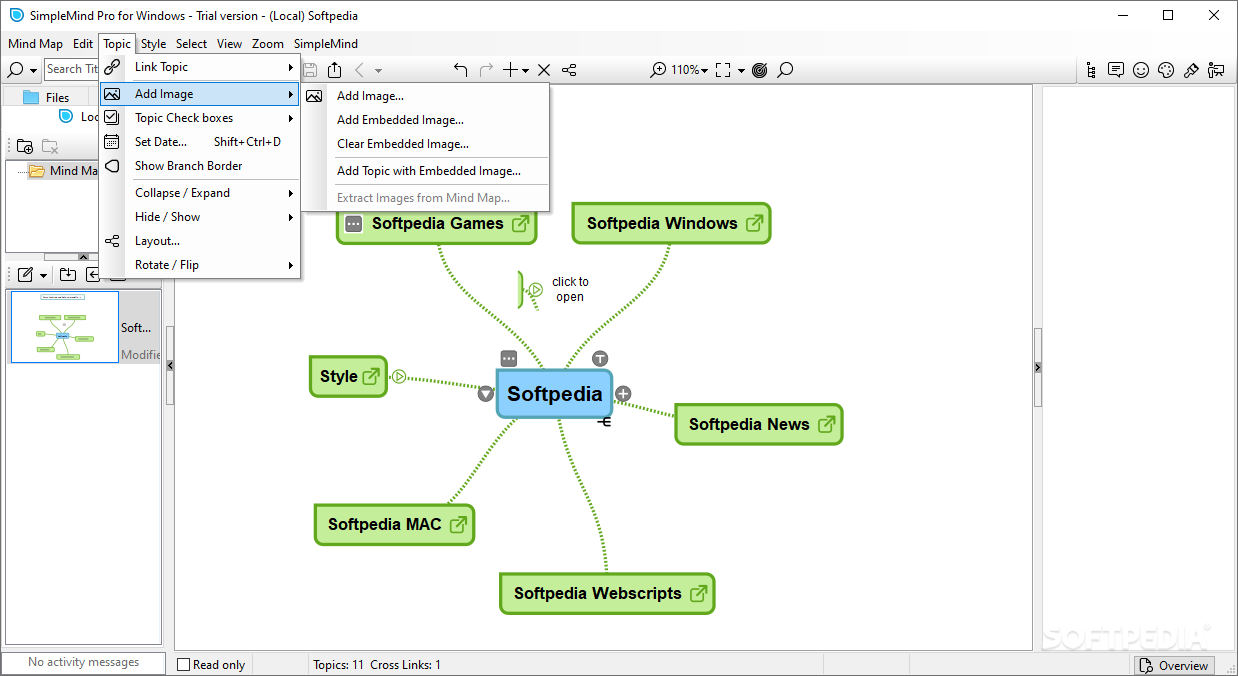Image resolution: width=1238 pixels, height=676 pixels.
Task: Open the View menu
Action: pos(230,44)
